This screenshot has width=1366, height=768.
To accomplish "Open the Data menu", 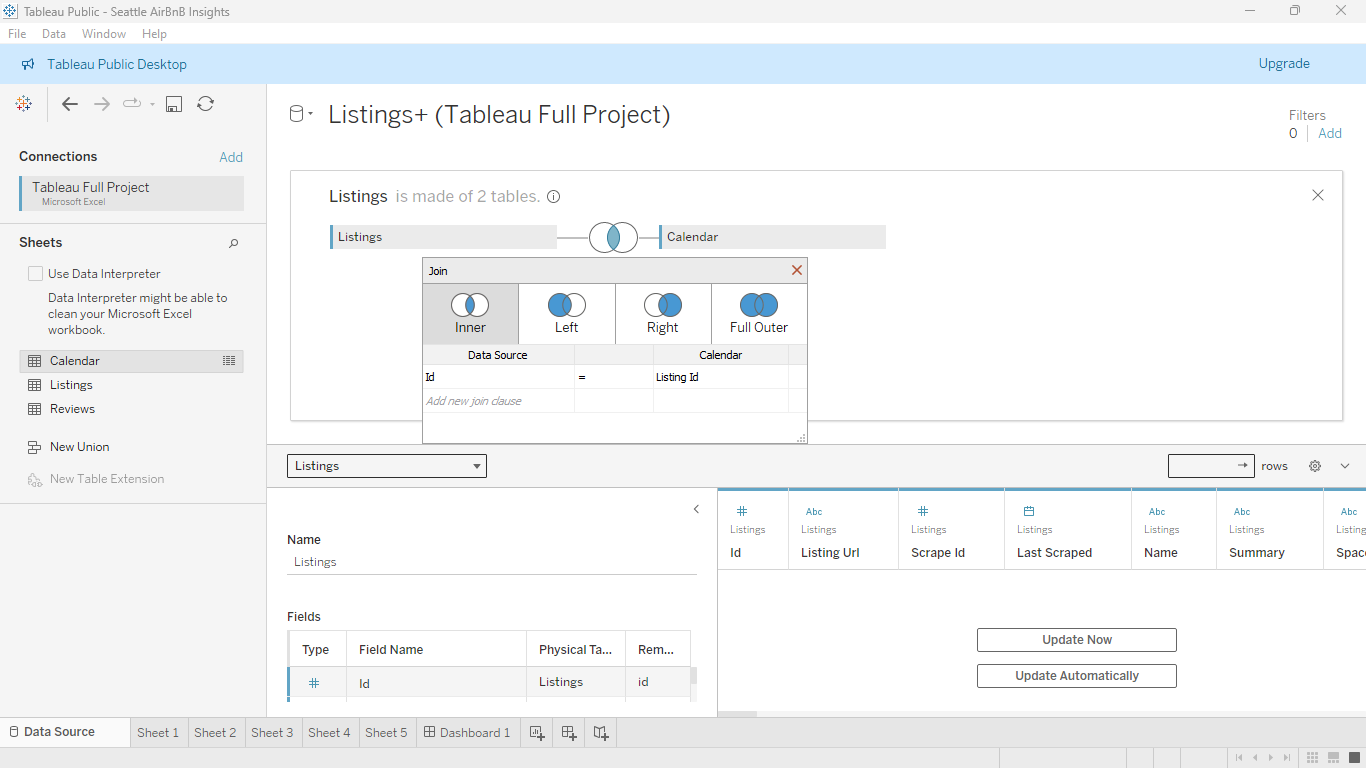I will coord(54,34).
